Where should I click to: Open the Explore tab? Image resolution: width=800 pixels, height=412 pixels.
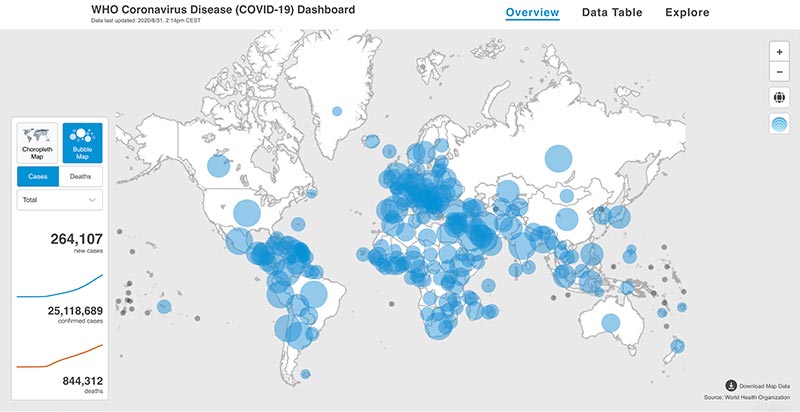[687, 12]
